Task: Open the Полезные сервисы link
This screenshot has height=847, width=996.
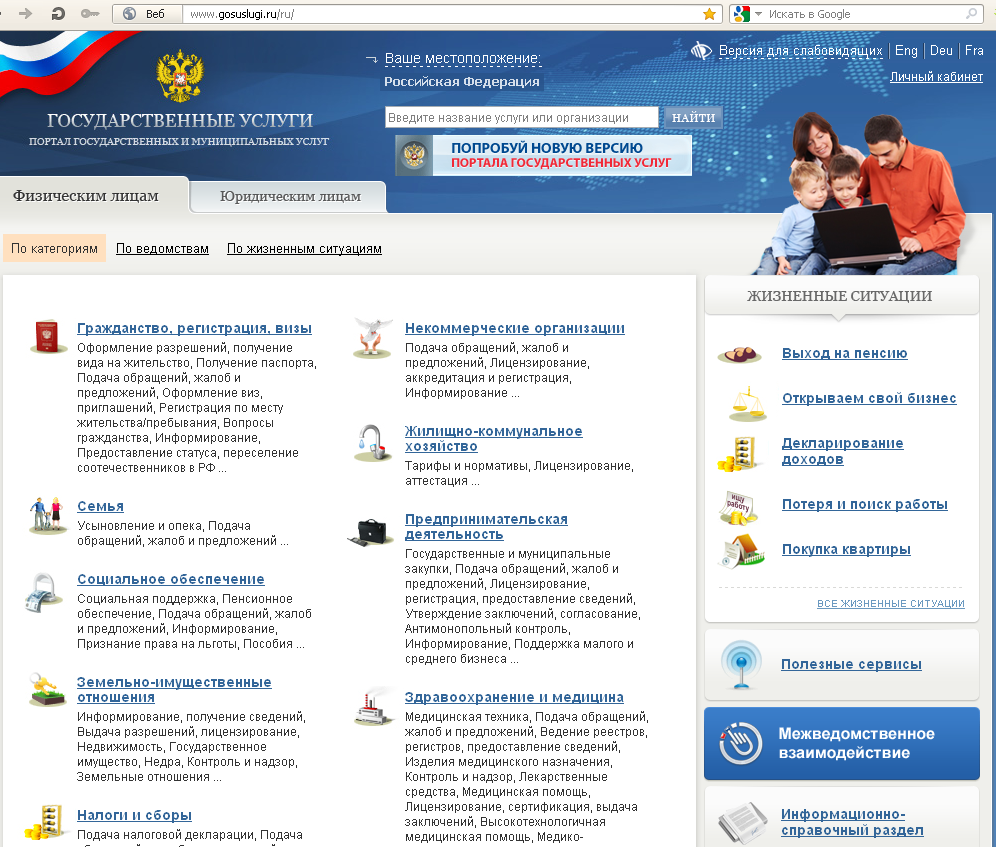Action: (x=851, y=665)
